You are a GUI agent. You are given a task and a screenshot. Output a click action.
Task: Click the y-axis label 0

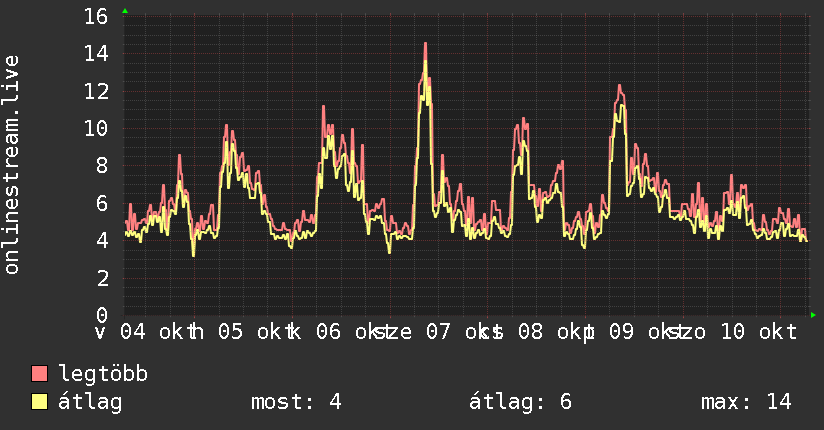[102, 315]
